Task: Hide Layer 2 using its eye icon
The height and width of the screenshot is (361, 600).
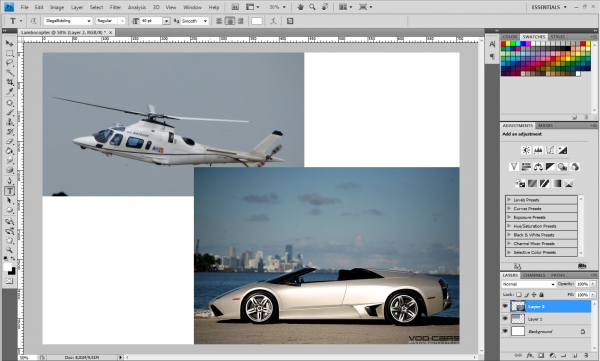Action: pyautogui.click(x=505, y=306)
